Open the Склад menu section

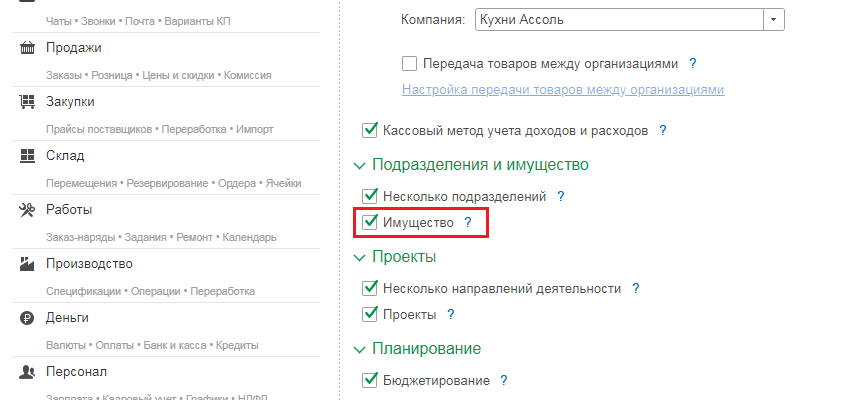65,156
